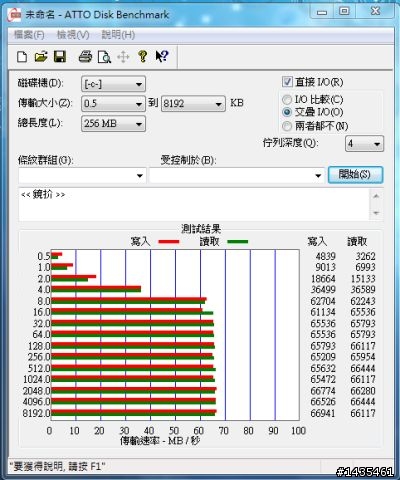Click read value 6993
This screenshot has height=480, width=400.
[x=365, y=267]
